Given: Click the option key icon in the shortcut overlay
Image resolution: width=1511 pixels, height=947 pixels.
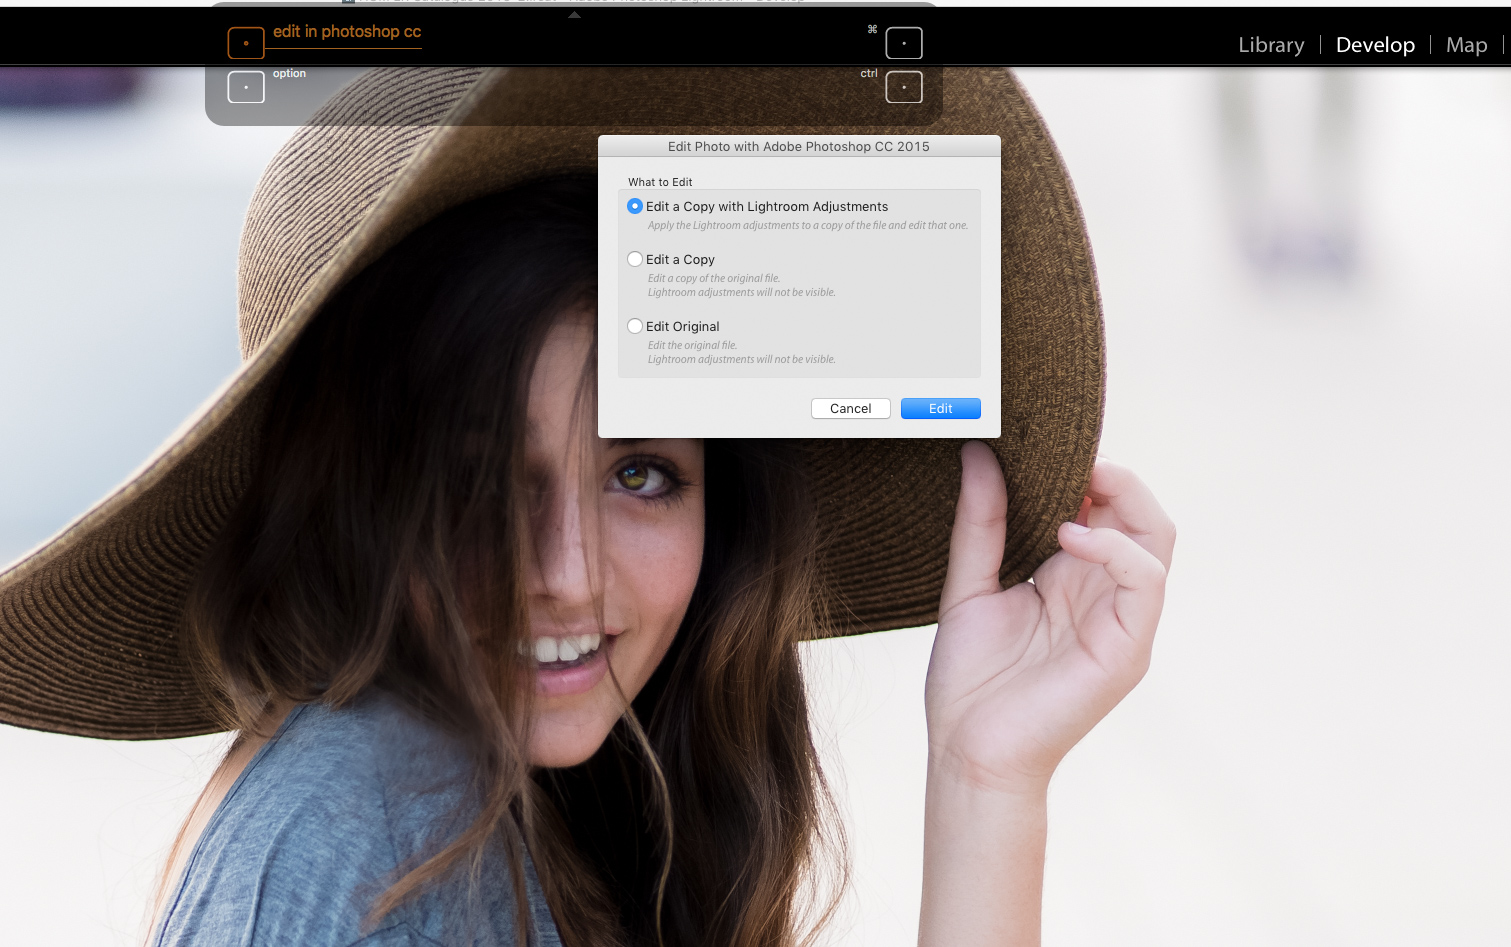Looking at the screenshot, I should tap(246, 87).
